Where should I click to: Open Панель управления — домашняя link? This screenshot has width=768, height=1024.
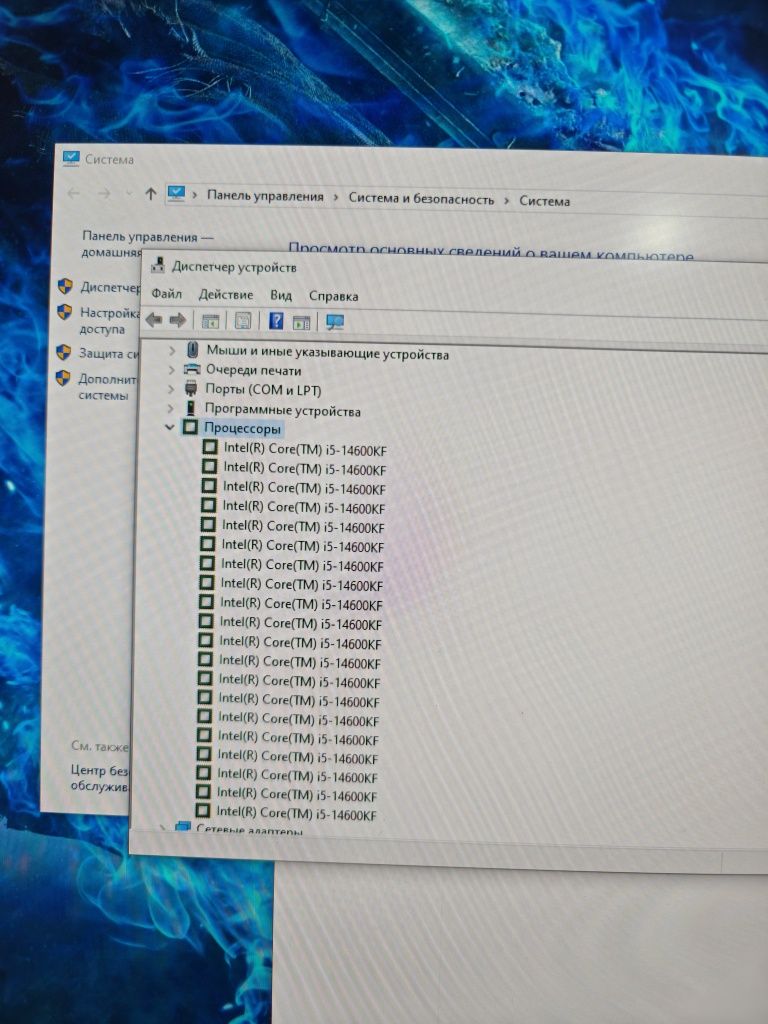click(147, 244)
